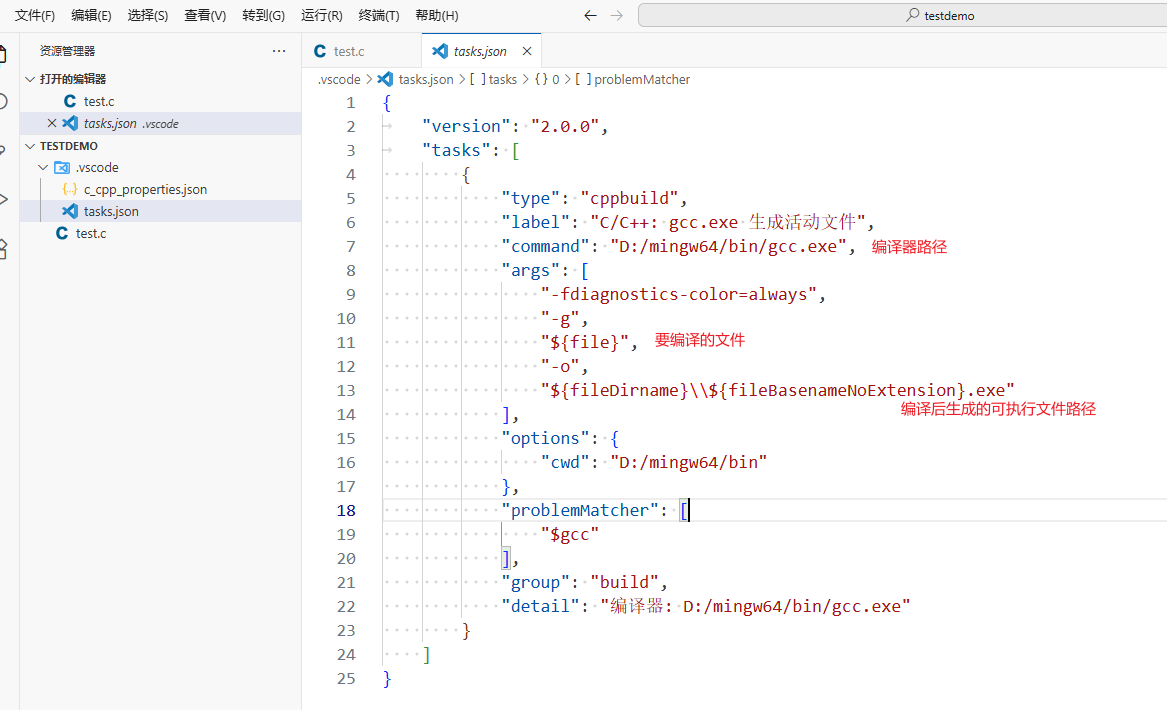Screen dimensions: 1167x710
Task: Click the testdemo command search box
Action: pyautogui.click(x=902, y=16)
